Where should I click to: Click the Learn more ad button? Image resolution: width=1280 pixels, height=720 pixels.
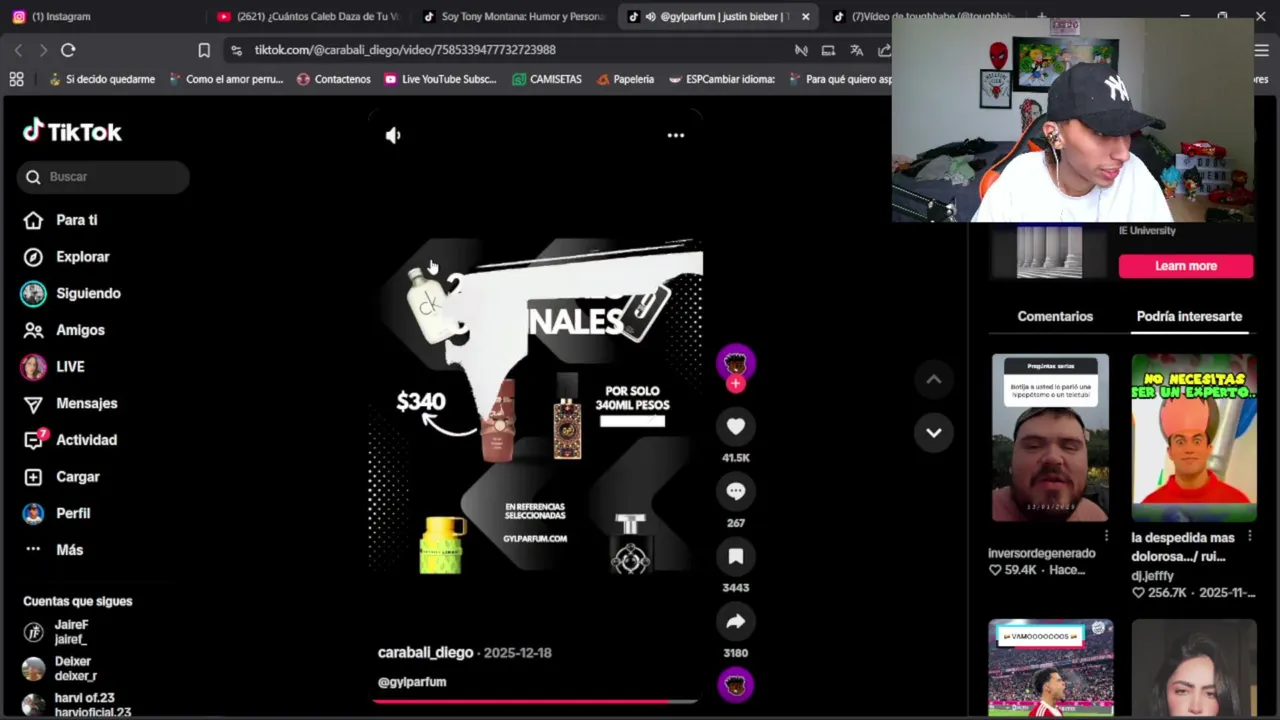(x=1186, y=266)
